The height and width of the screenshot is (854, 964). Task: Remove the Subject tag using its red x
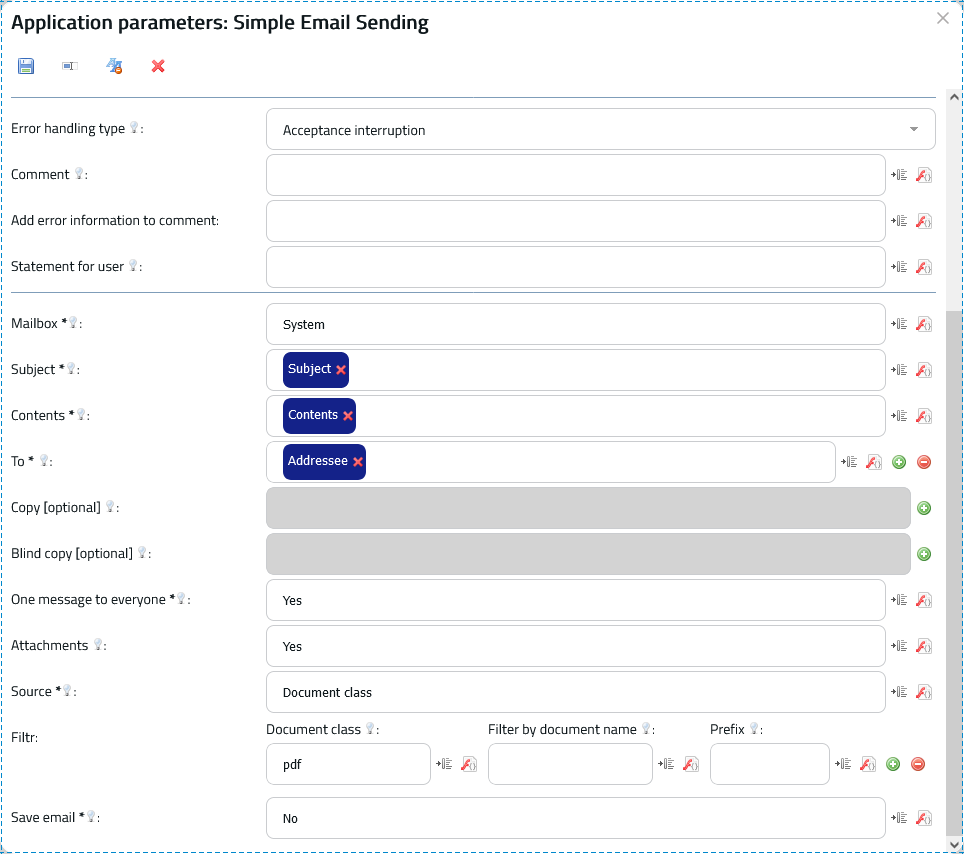[x=341, y=370]
